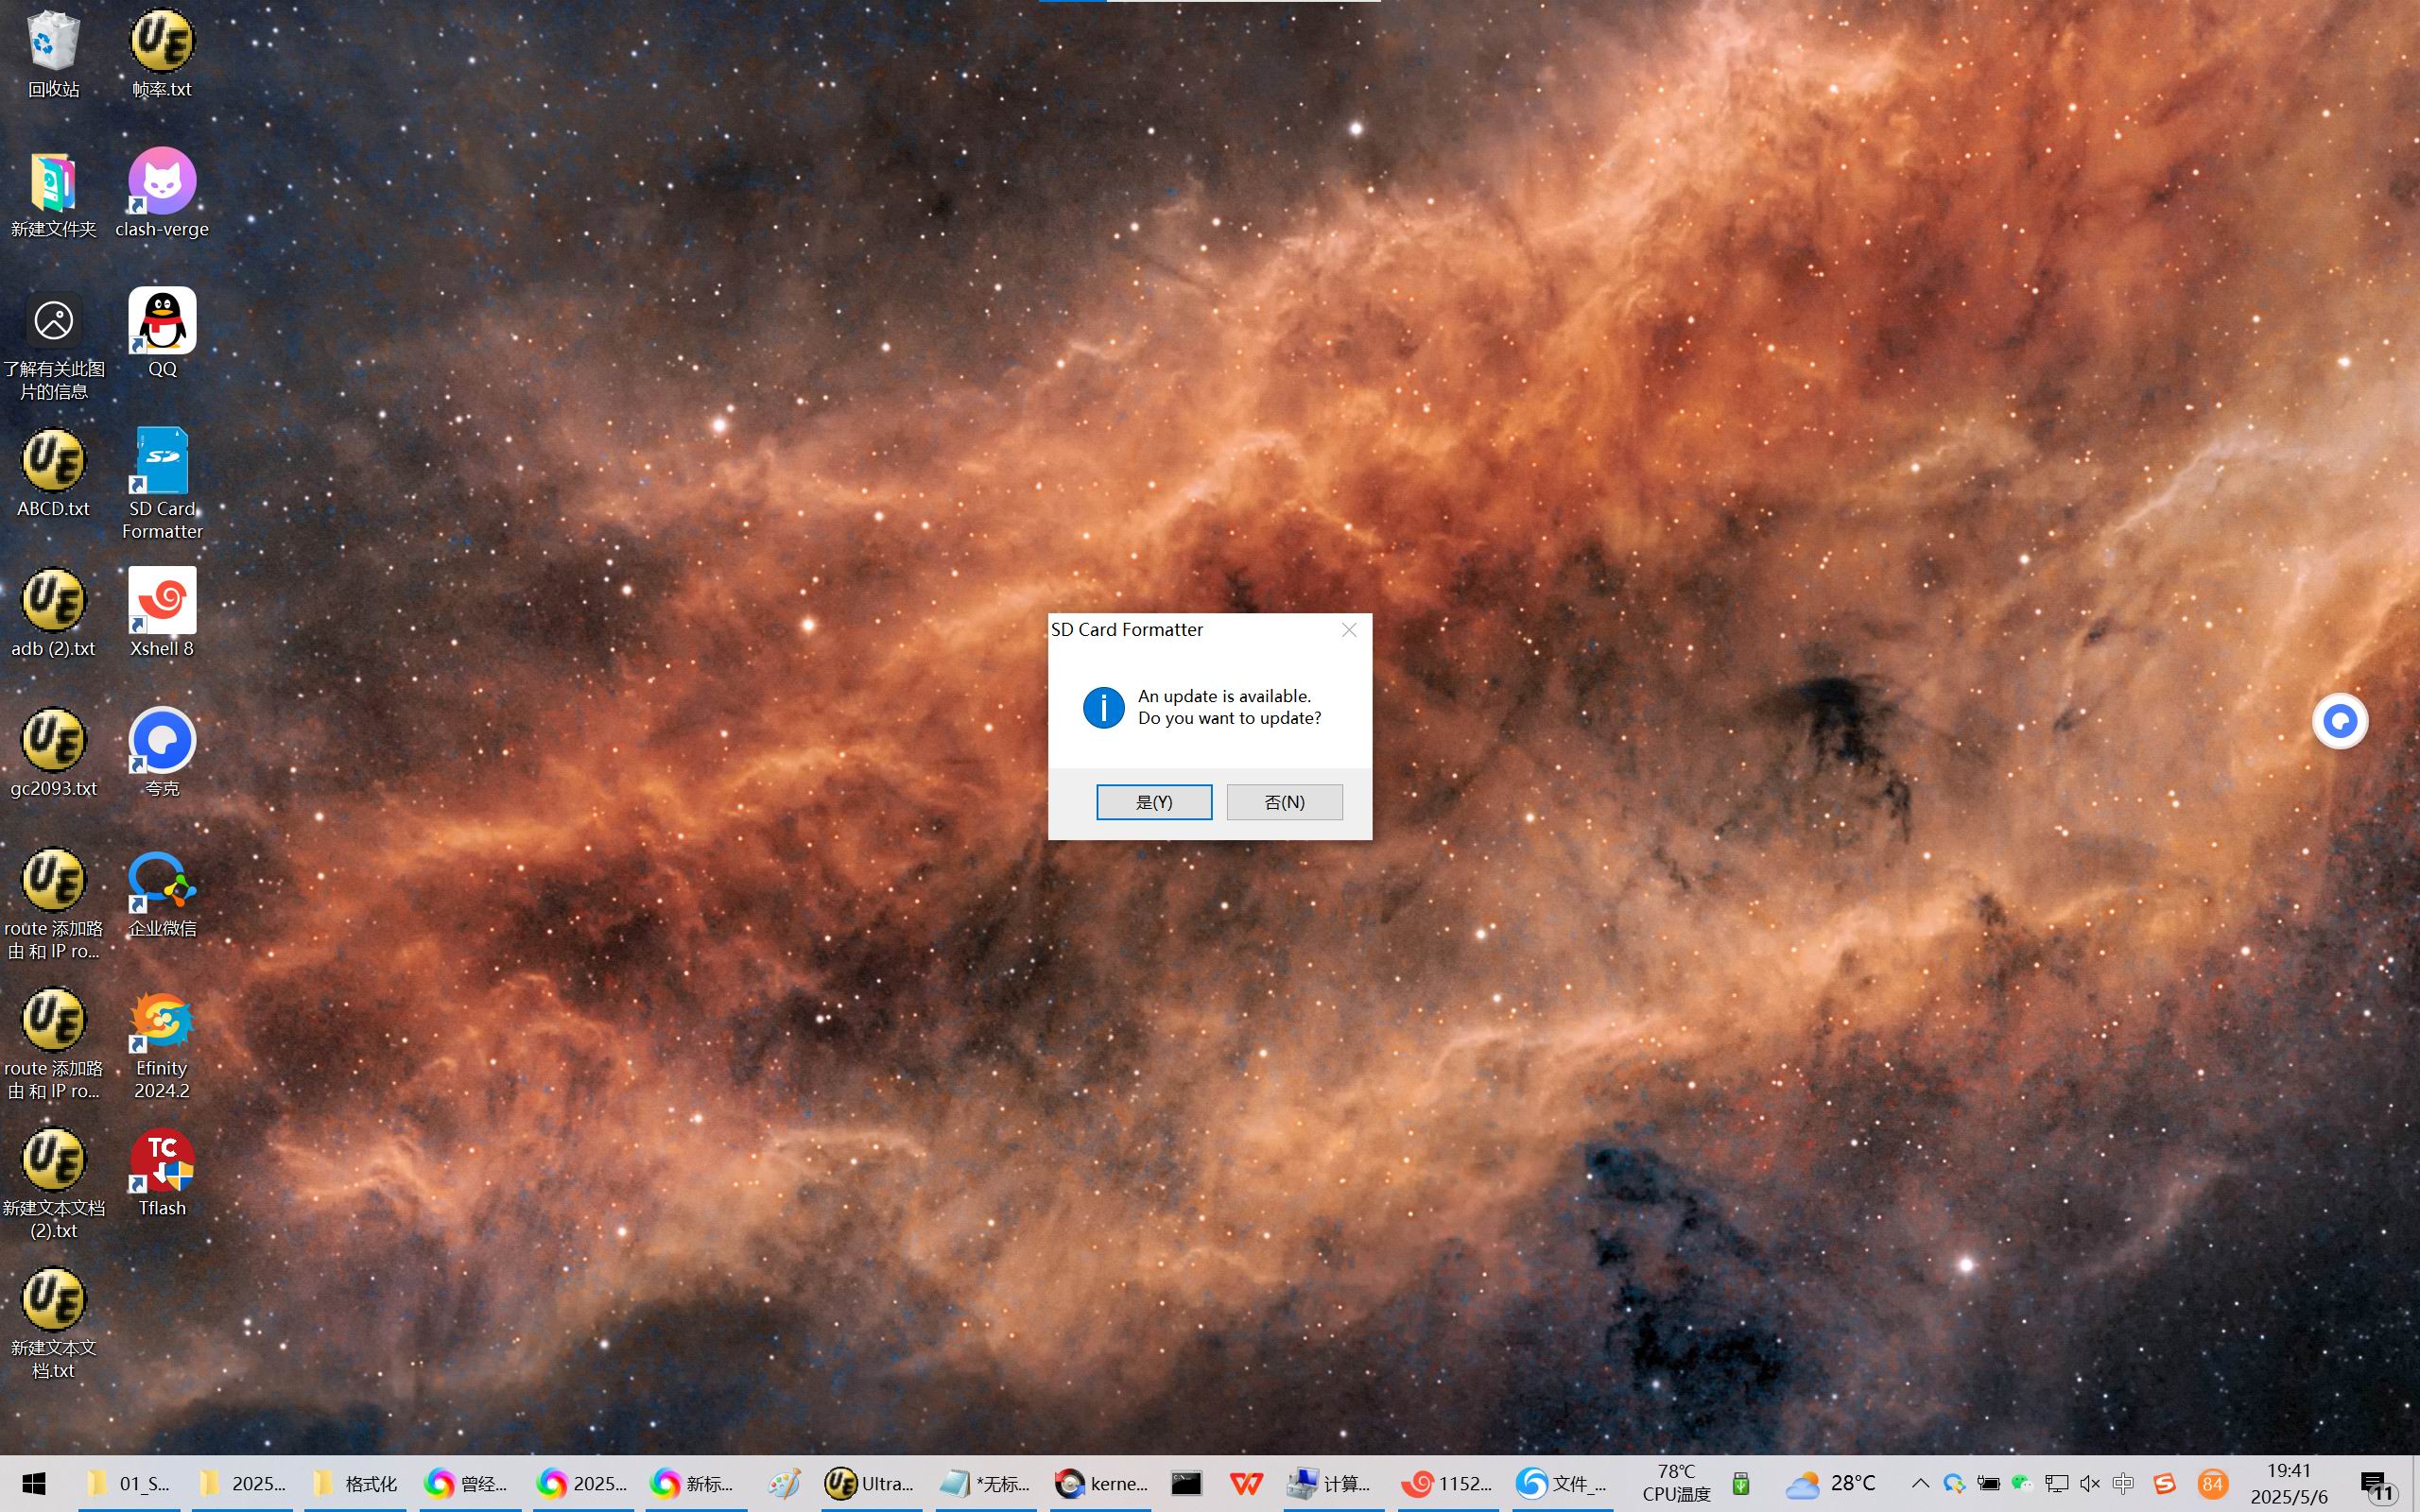Click the 否(N) button to decline the update

[1284, 802]
